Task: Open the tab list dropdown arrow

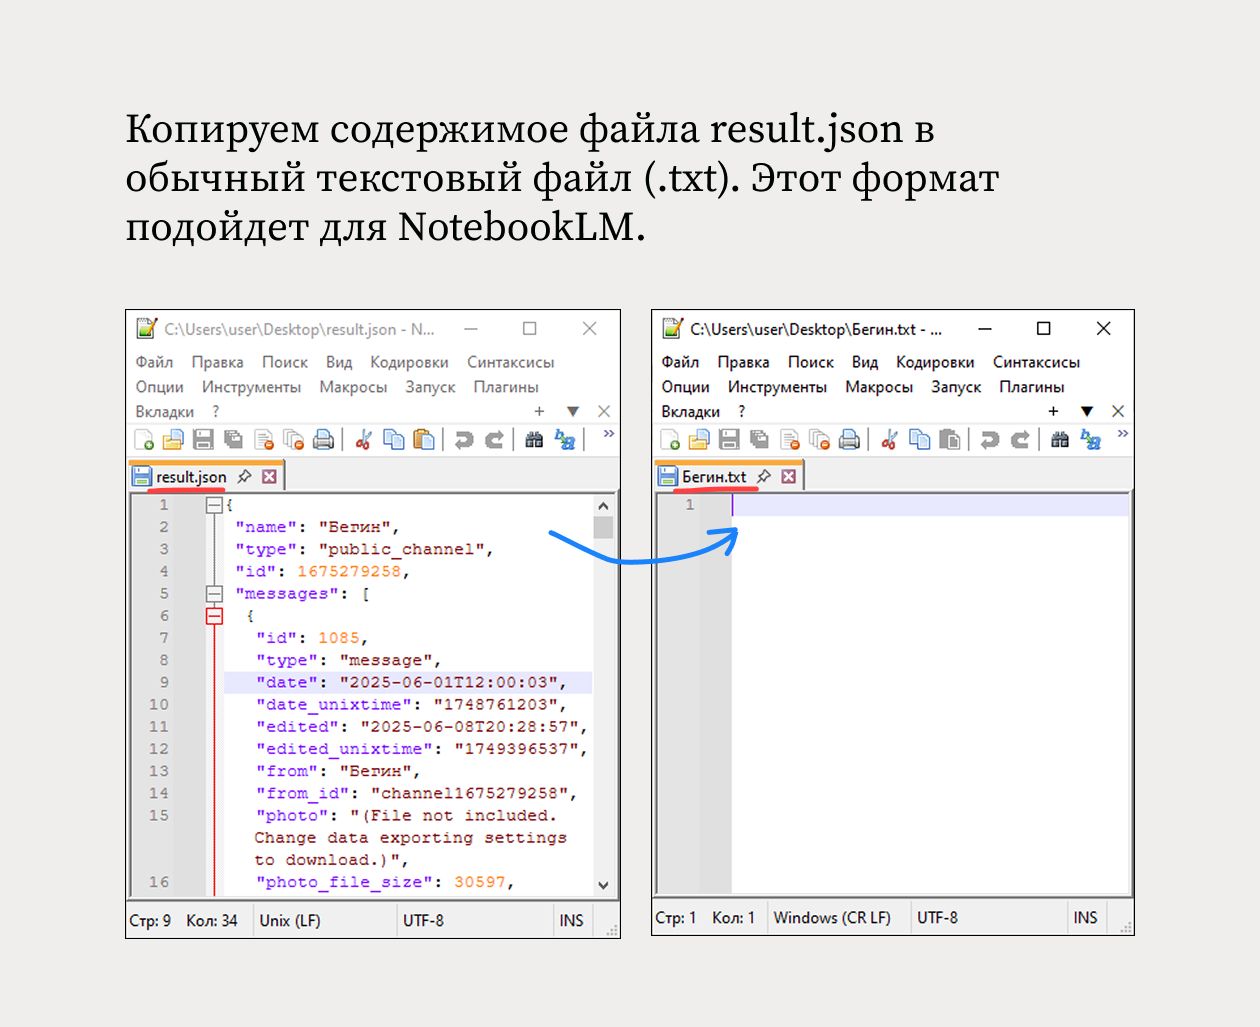Action: pyautogui.click(x=573, y=411)
